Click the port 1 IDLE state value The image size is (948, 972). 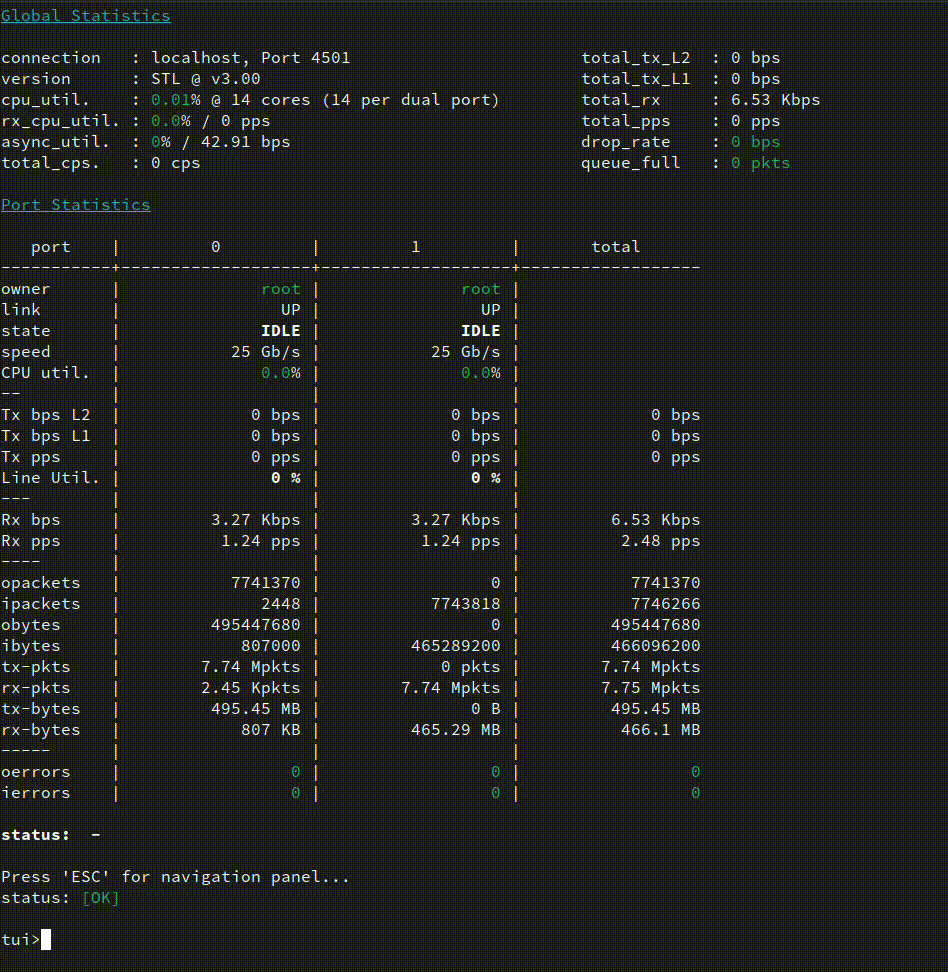(480, 331)
